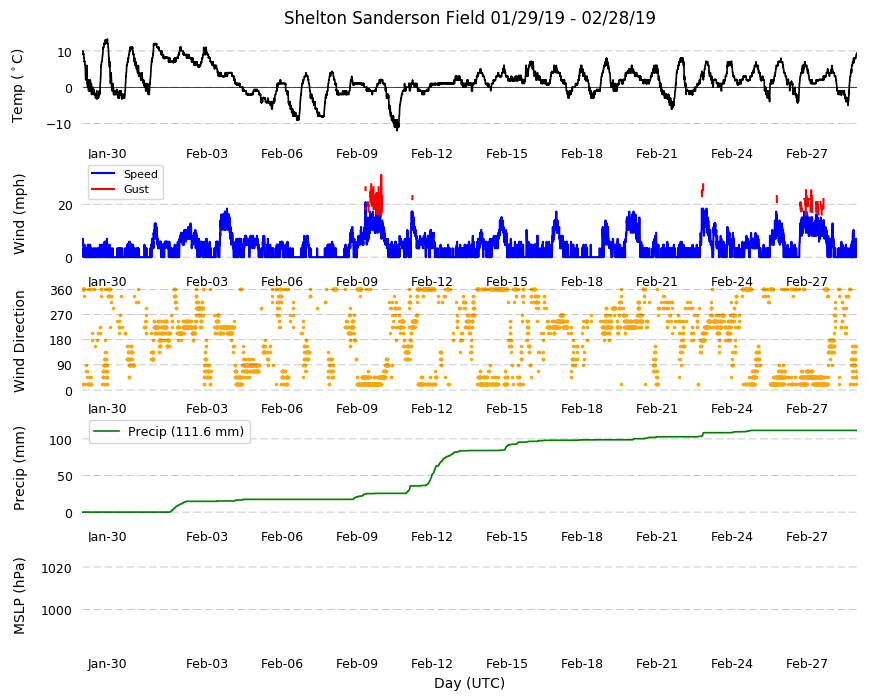
Task: Click Feb-12 tick under the temperature plot
Action: click(x=432, y=154)
